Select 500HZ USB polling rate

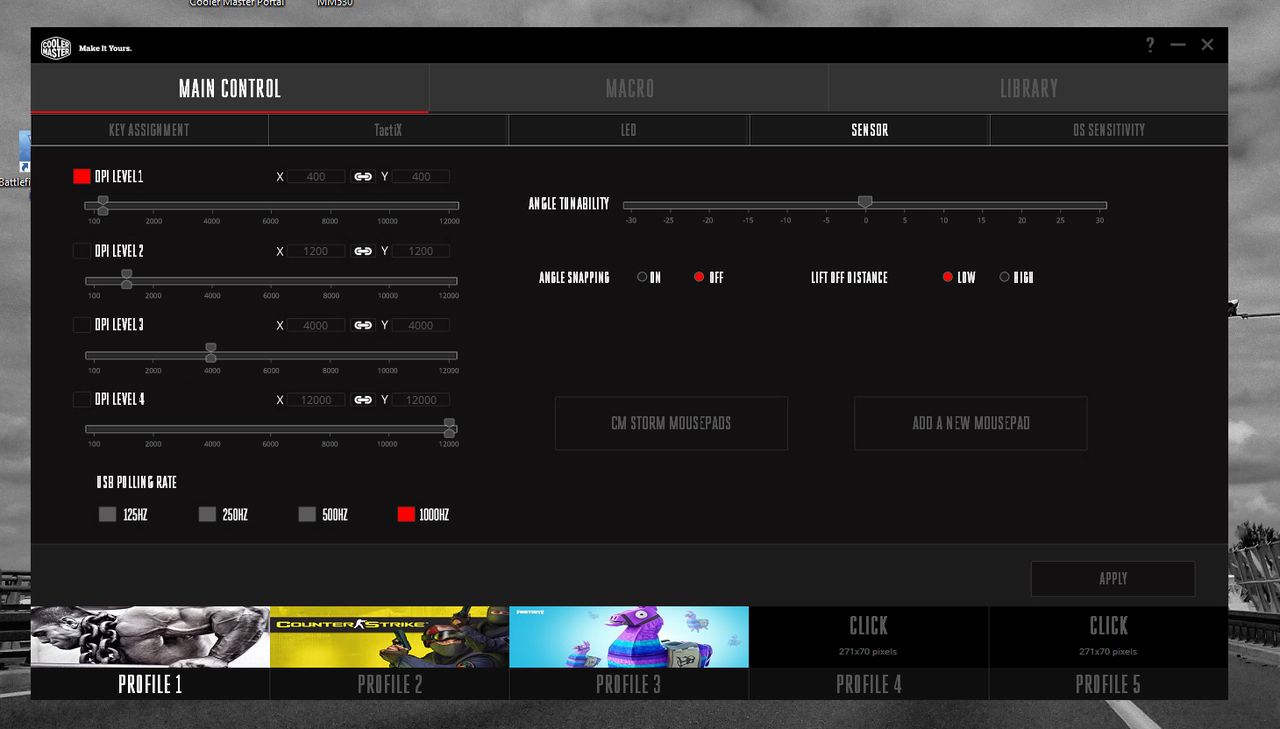[307, 514]
